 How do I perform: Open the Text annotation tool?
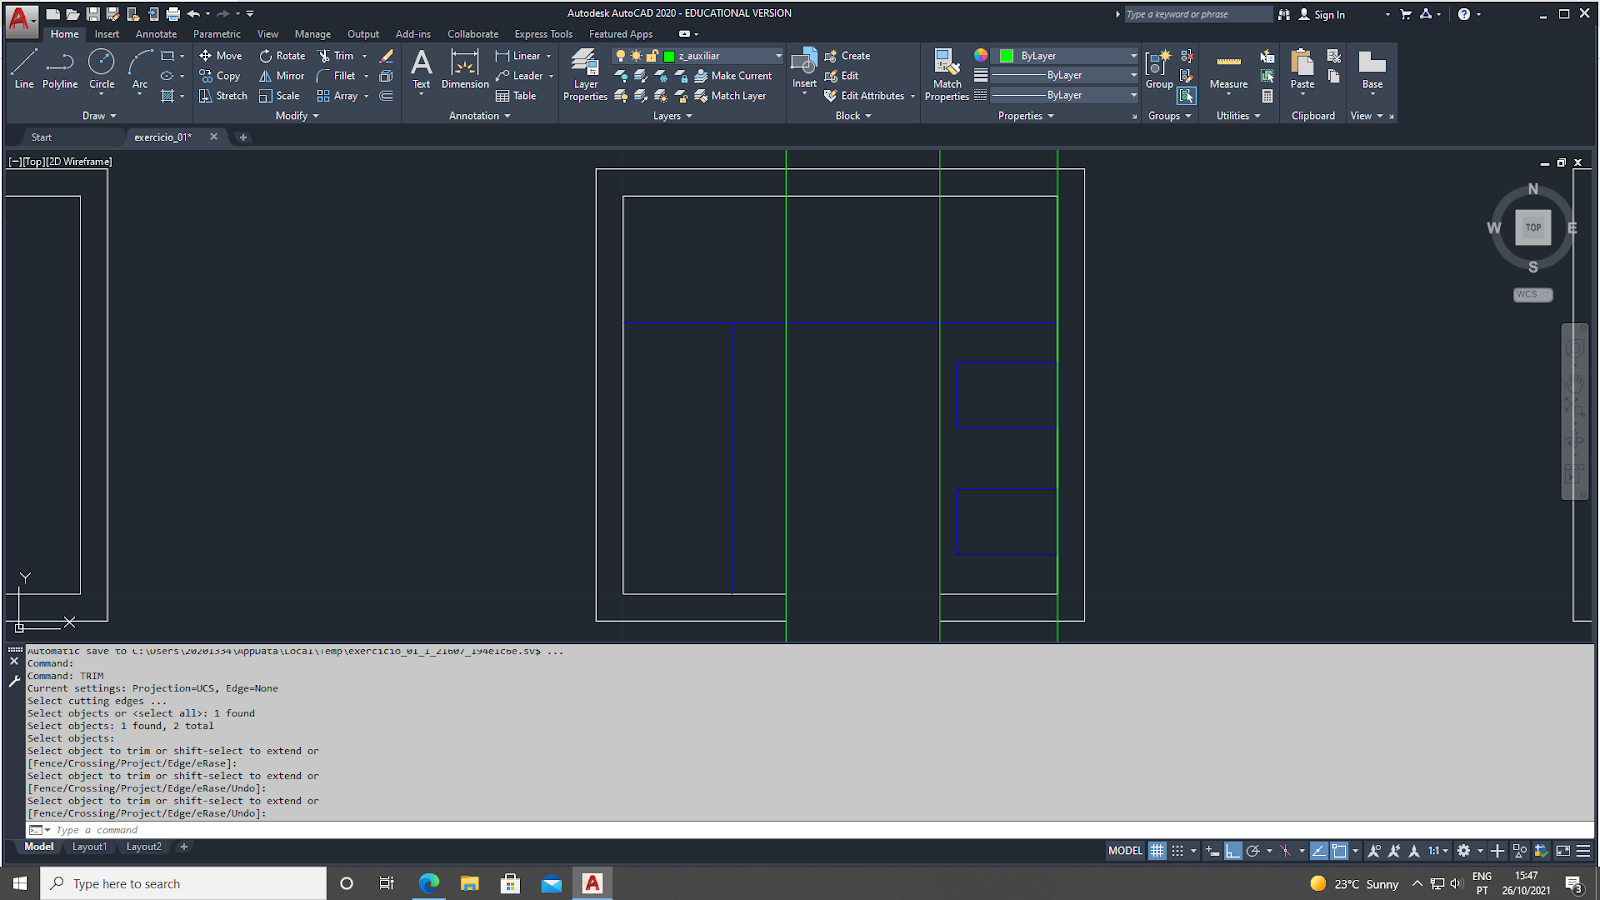[422, 69]
